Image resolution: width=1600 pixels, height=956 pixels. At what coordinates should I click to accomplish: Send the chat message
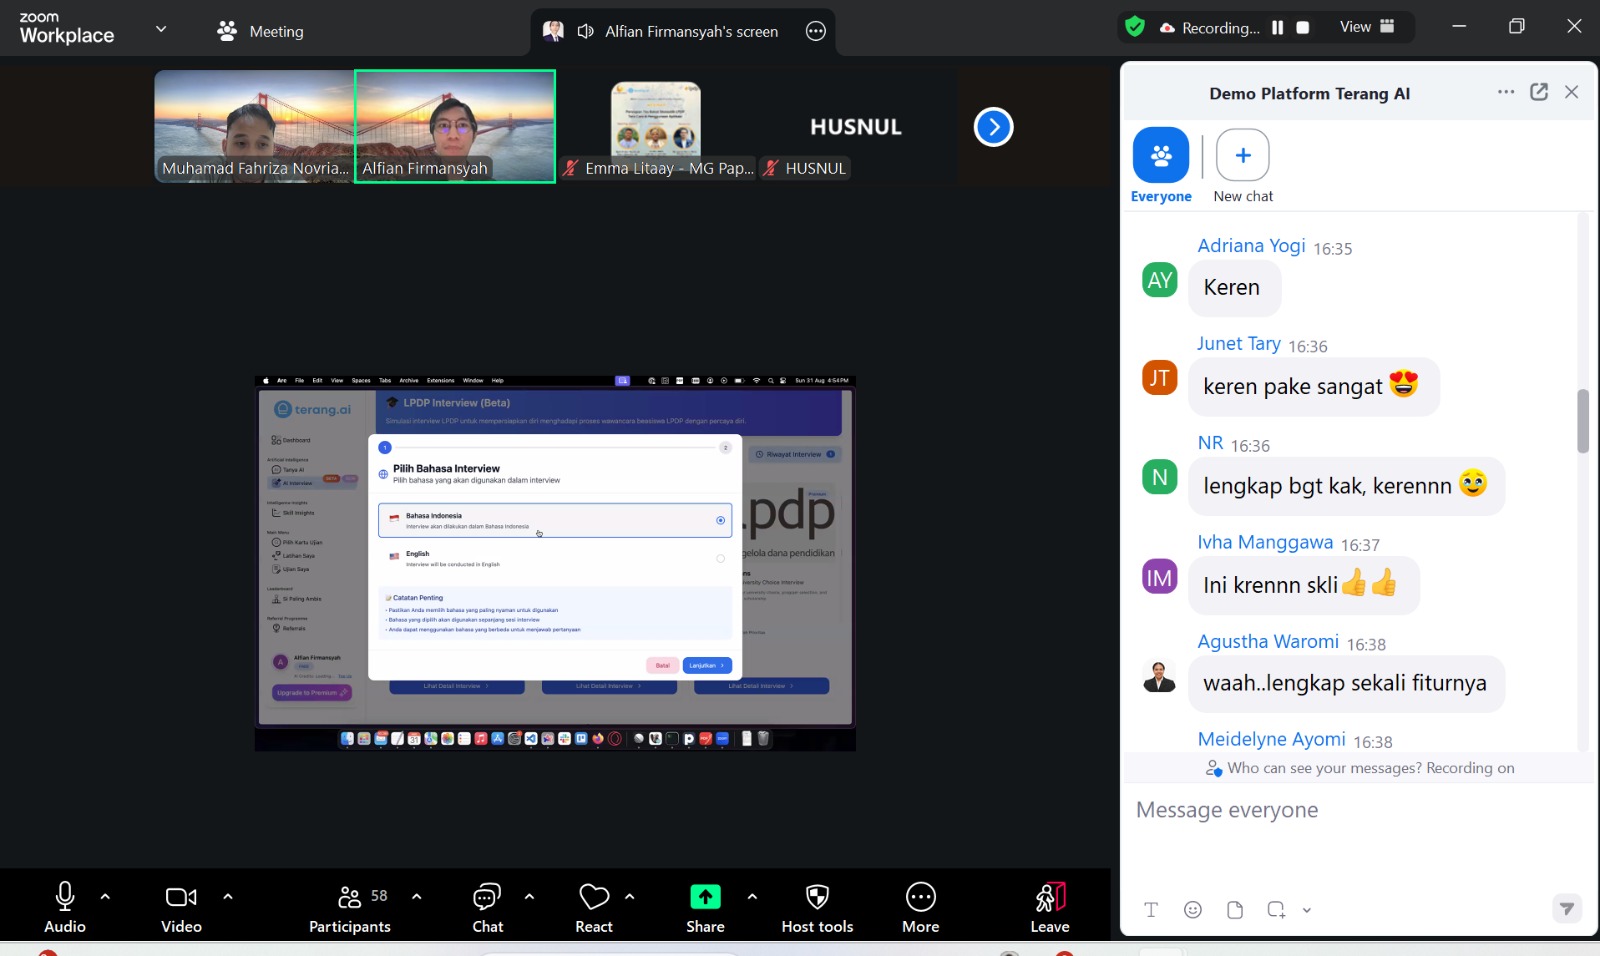(1567, 908)
